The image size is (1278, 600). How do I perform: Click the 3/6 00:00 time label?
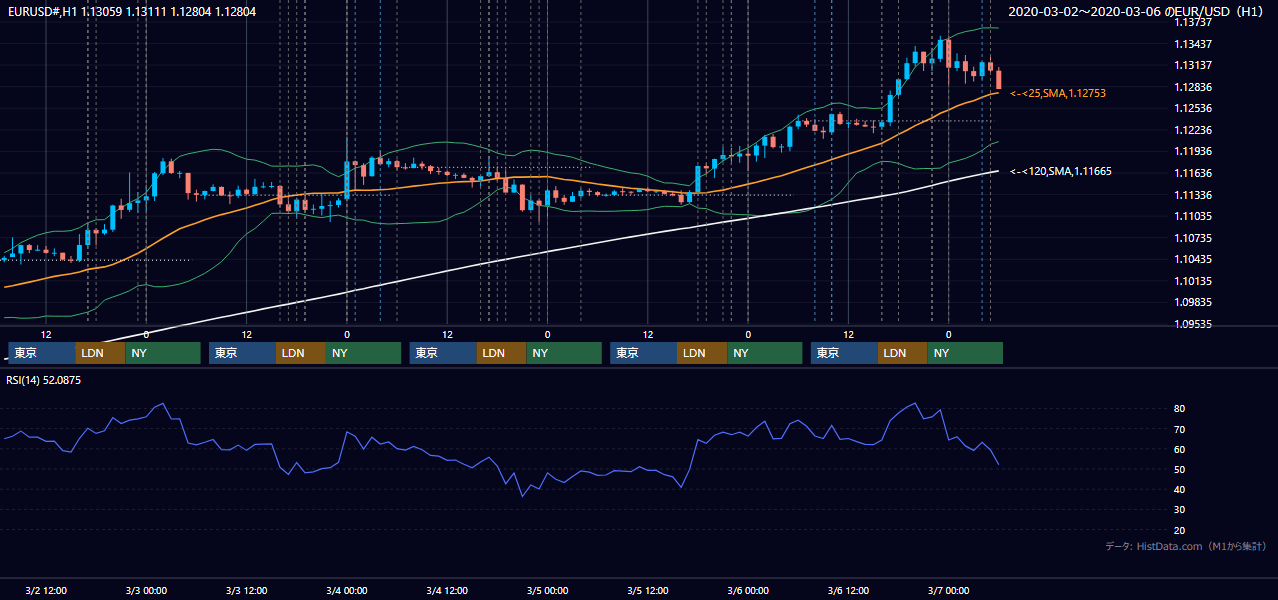point(748,591)
